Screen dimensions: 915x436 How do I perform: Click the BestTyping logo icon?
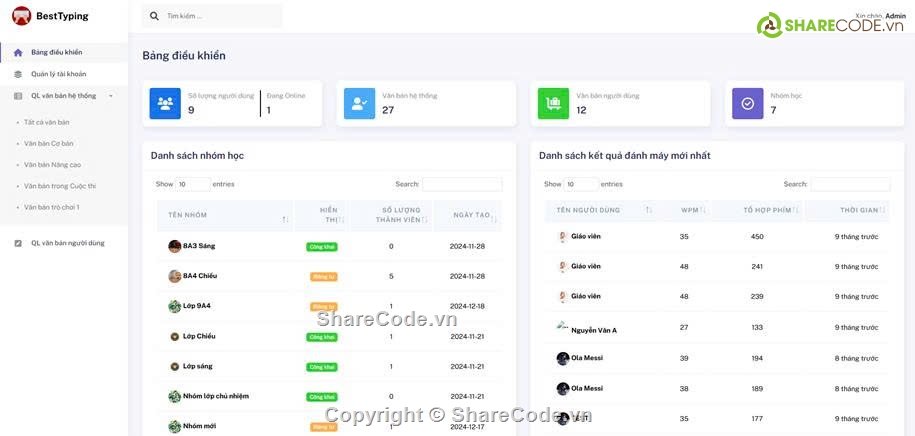point(20,16)
